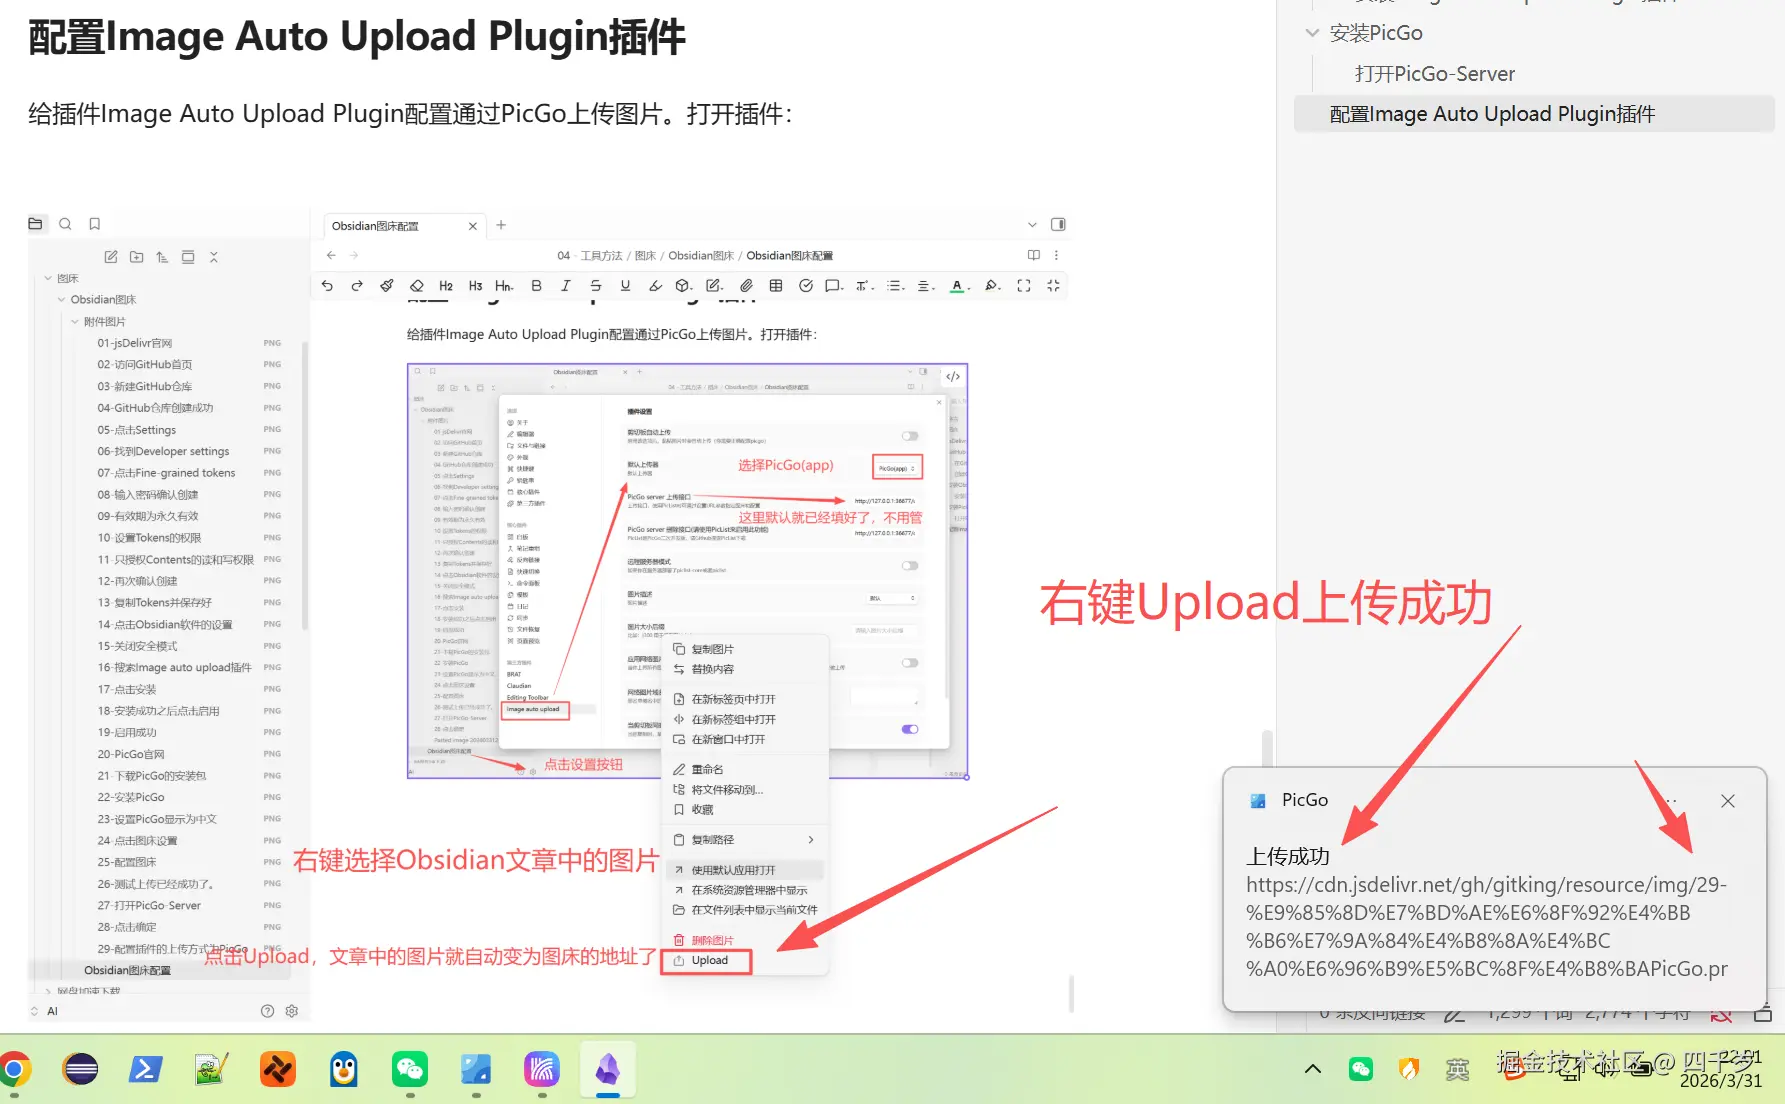Choose 重命名 from context menu
This screenshot has width=1785, height=1104.
click(x=744, y=770)
